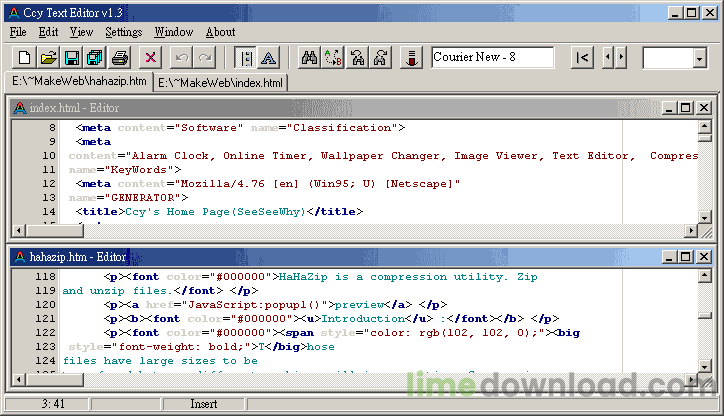Open Replace with the A-to-B icon

(x=333, y=58)
